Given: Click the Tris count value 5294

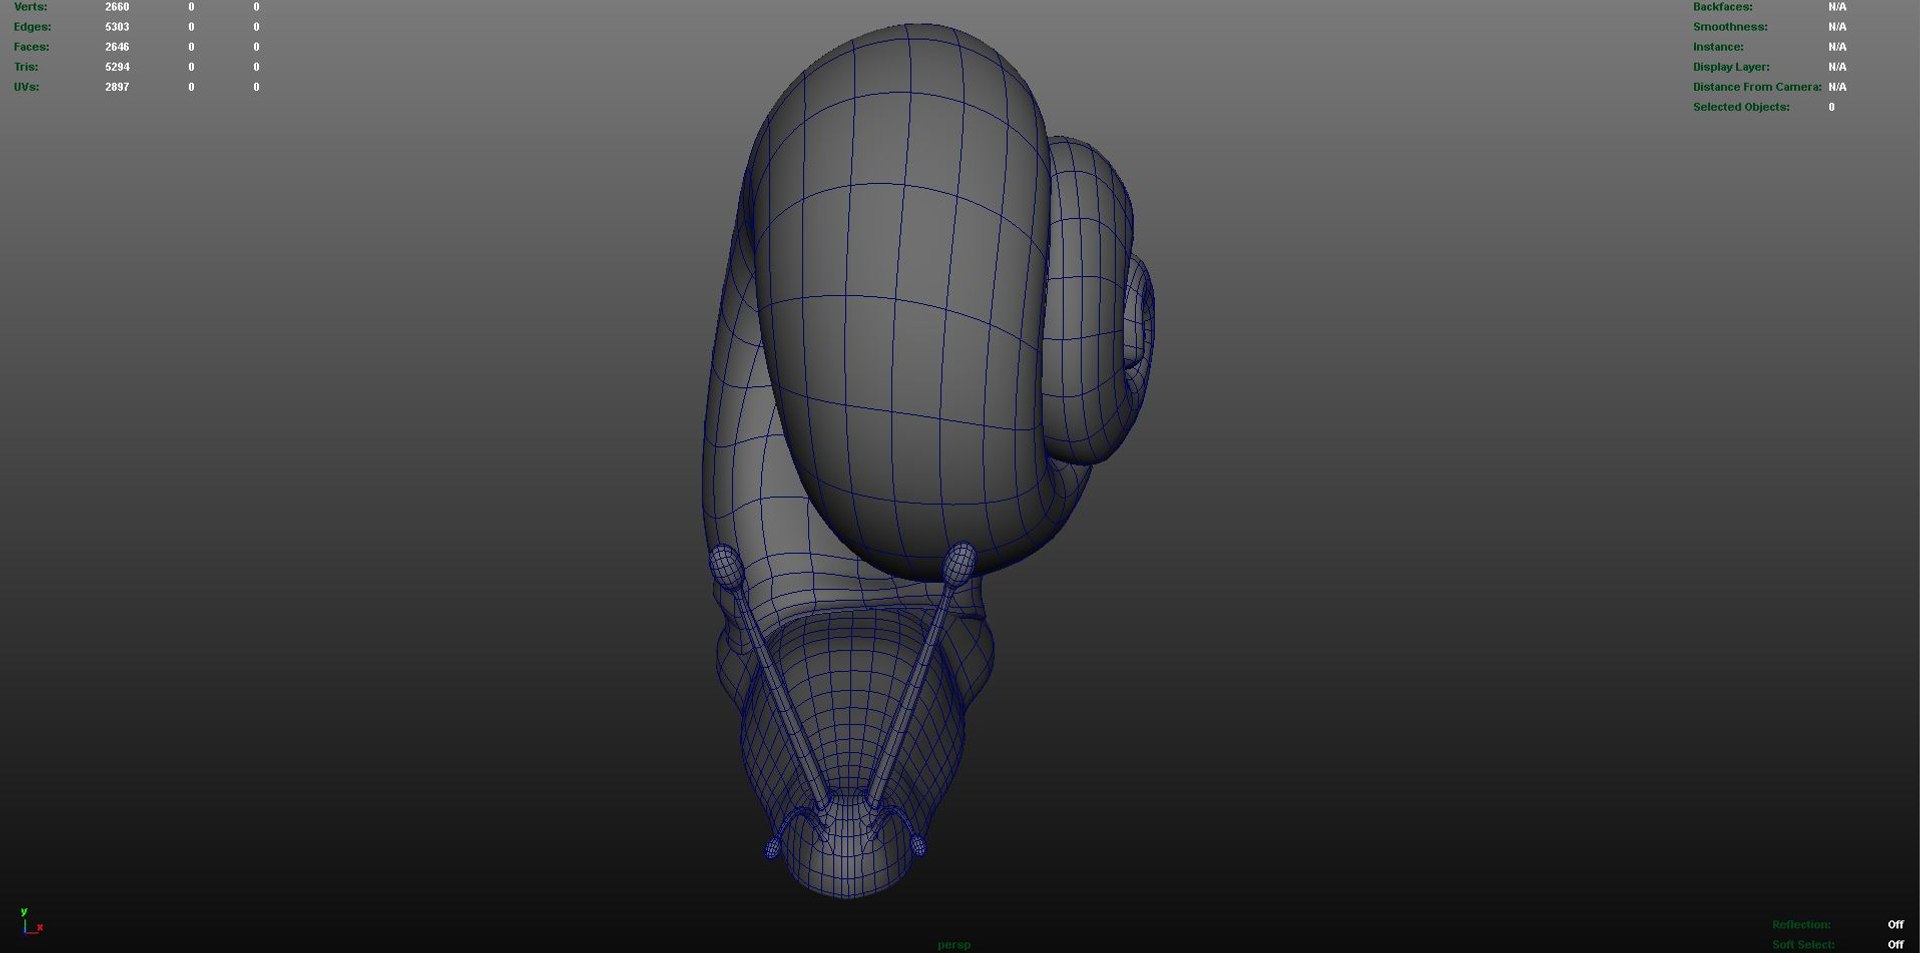Looking at the screenshot, I should [117, 67].
